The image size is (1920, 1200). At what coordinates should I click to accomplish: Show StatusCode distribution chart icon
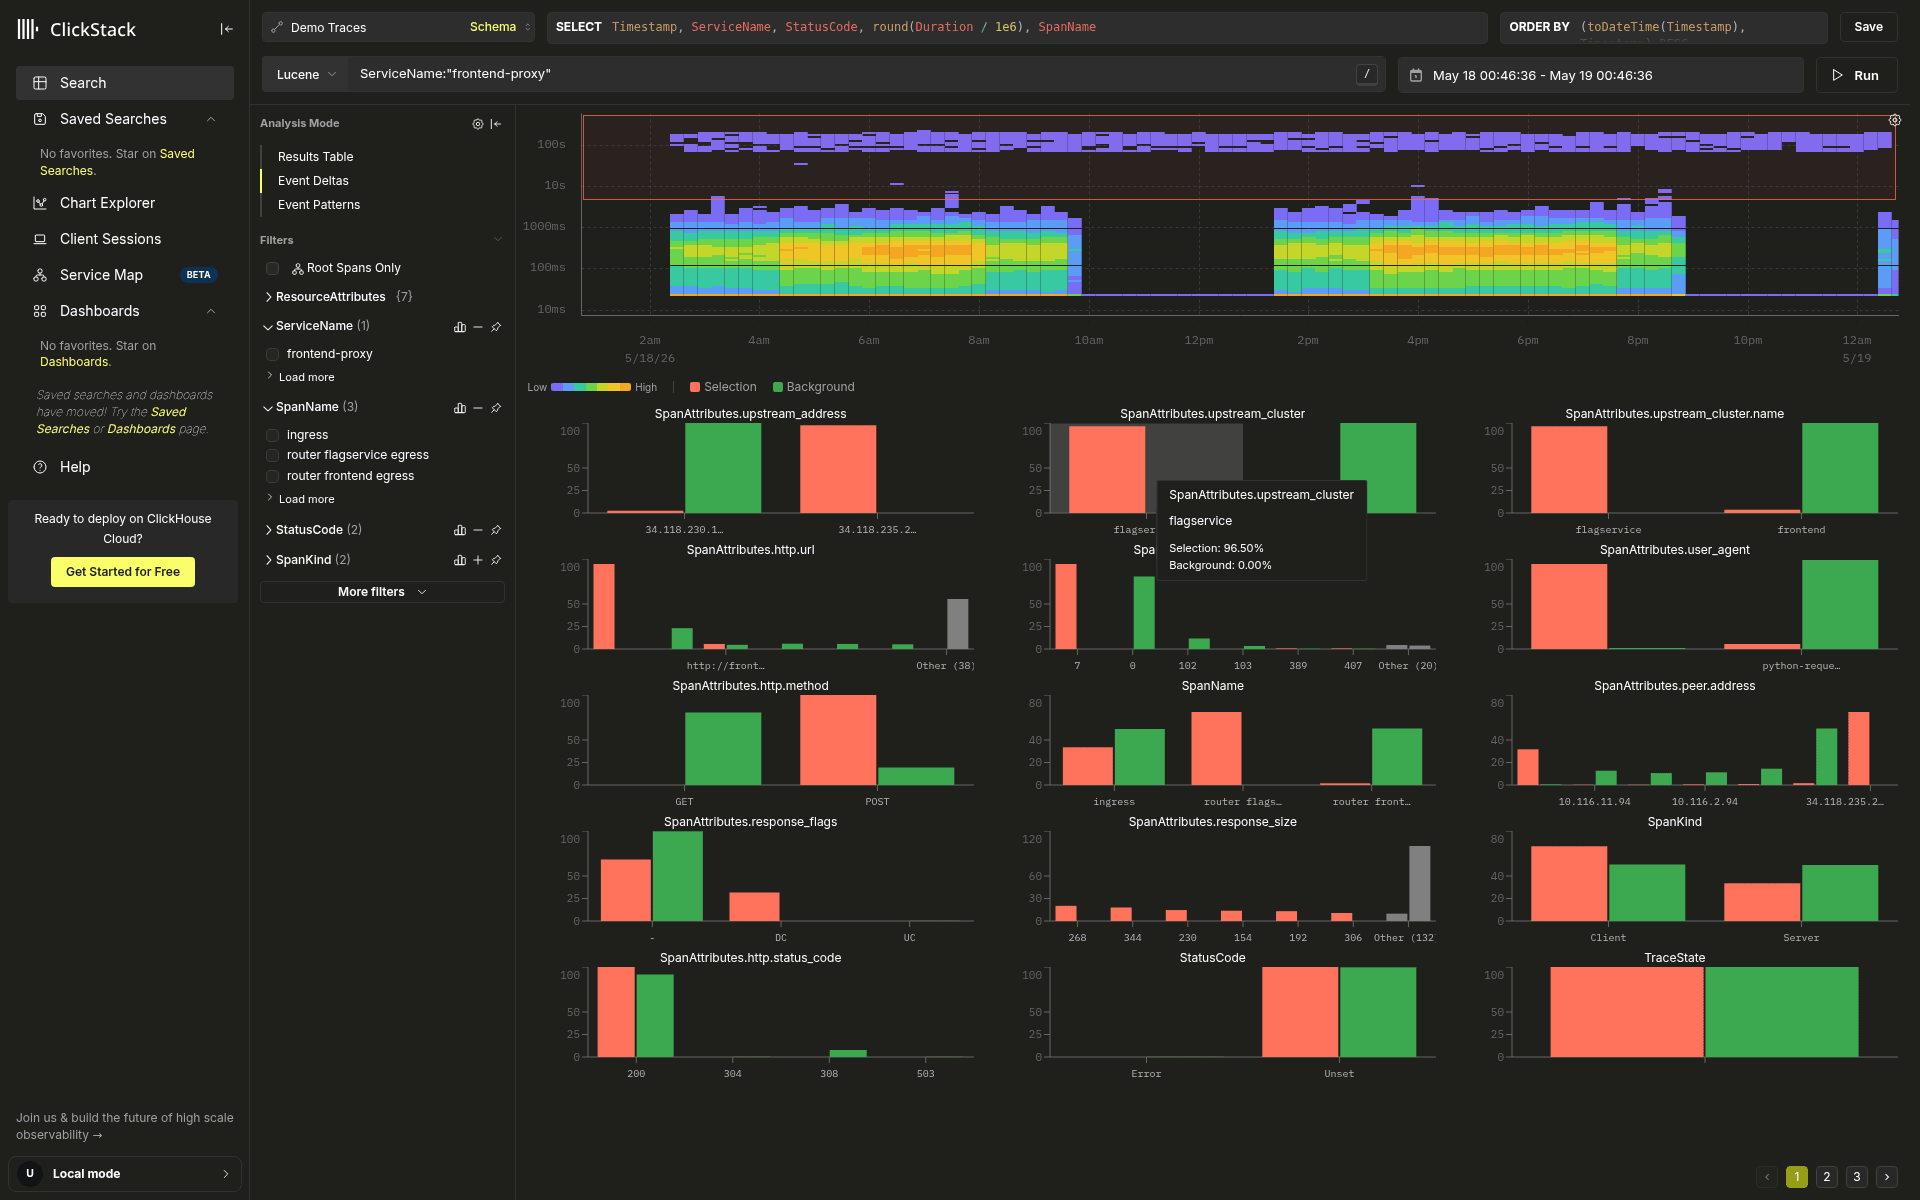pyautogui.click(x=460, y=530)
